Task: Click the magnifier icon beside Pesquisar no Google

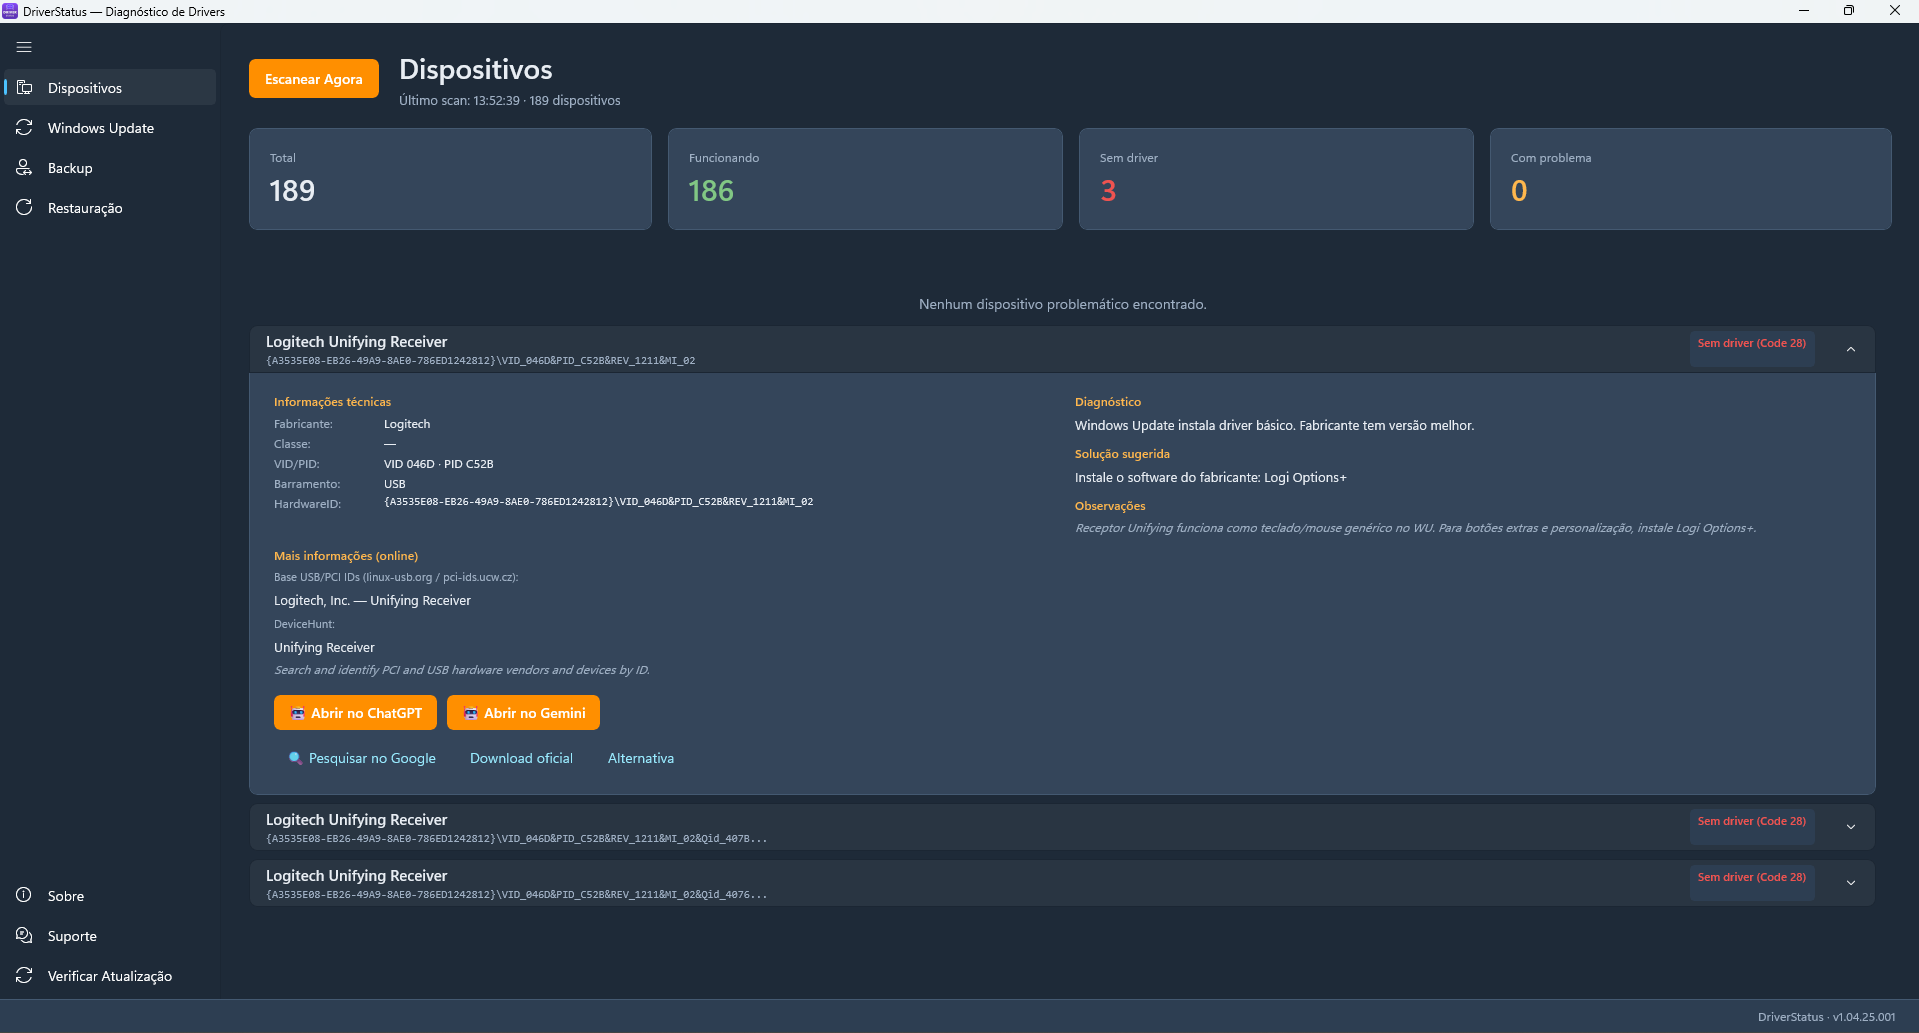Action: (x=295, y=758)
